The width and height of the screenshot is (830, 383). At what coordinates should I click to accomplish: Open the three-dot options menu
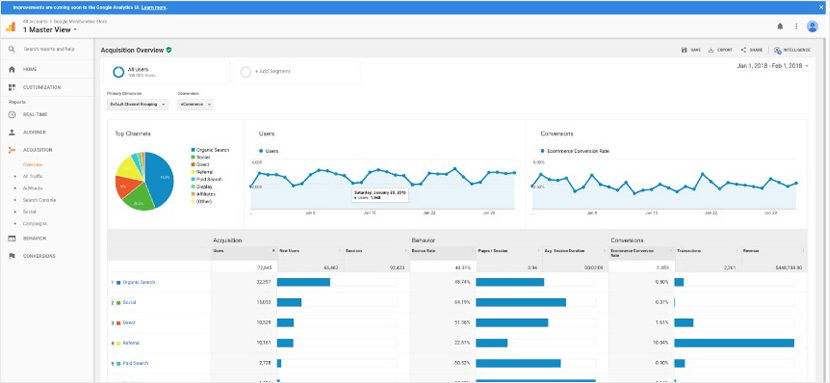(796, 26)
